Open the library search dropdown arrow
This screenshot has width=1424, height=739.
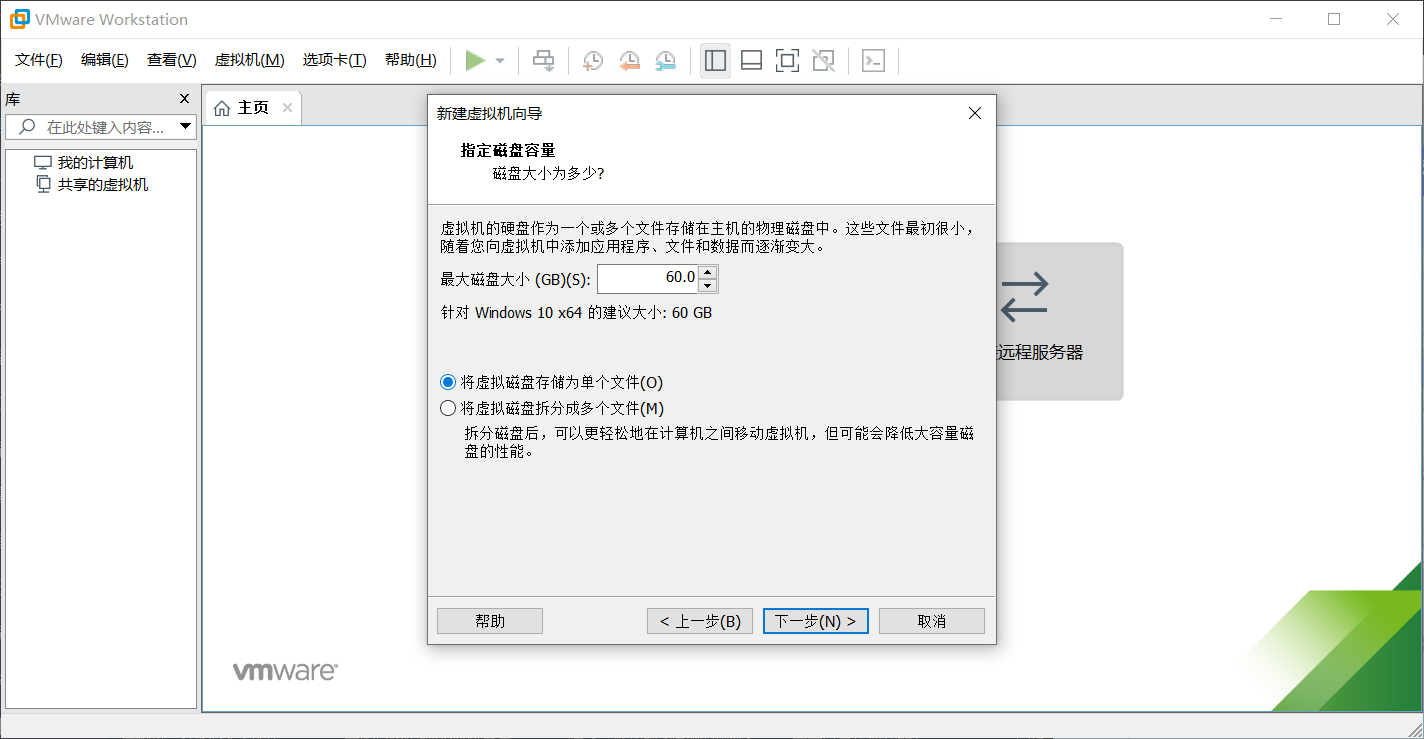185,127
